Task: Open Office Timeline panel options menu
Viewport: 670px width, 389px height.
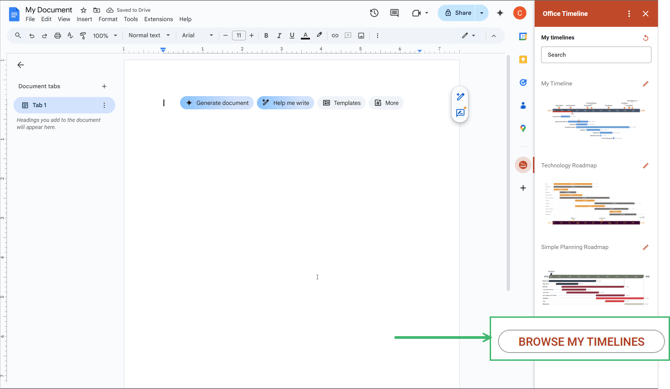Action: 629,14
